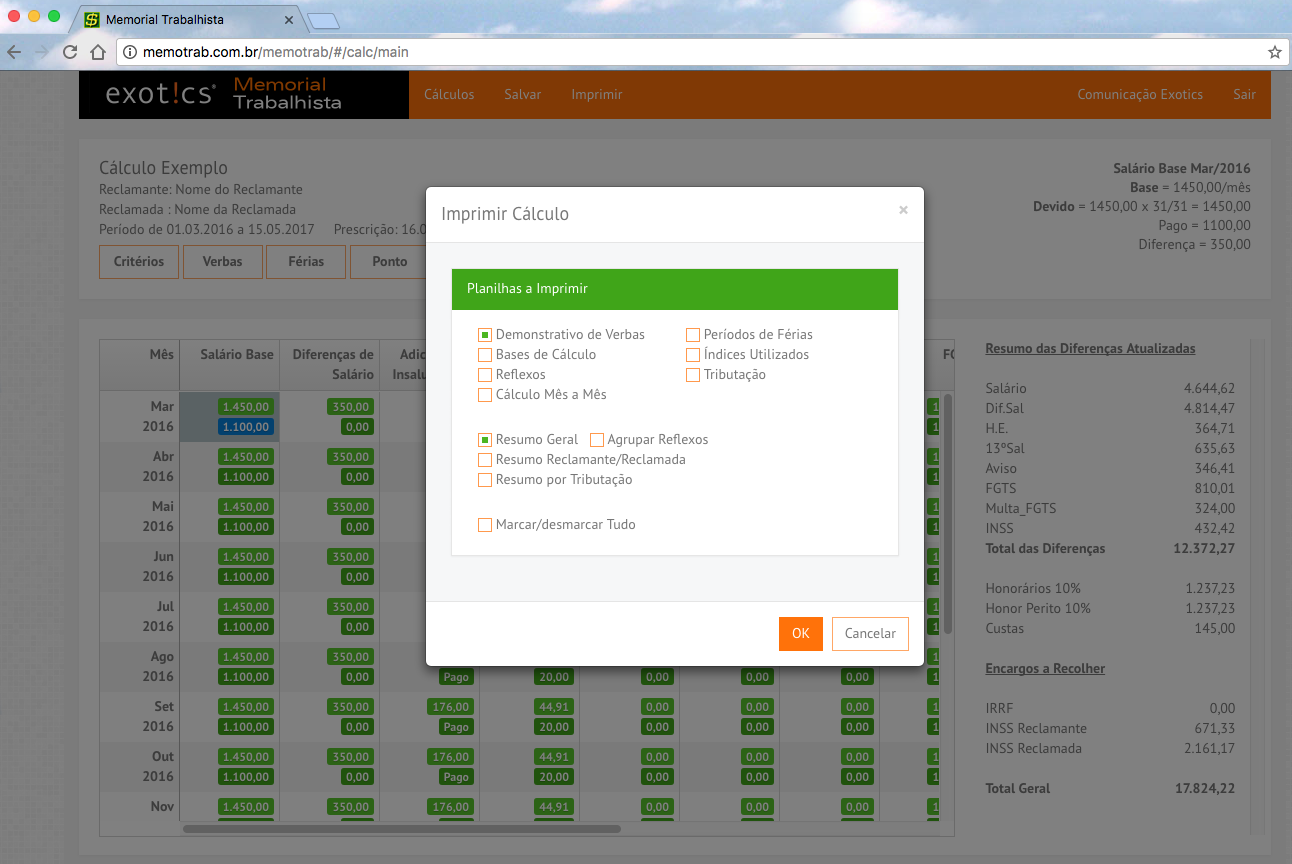The image size is (1292, 864).
Task: Click the site info icon in address bar
Action: pos(130,52)
